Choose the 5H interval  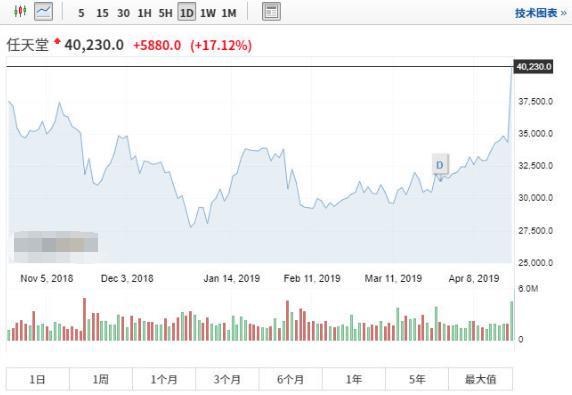pos(165,13)
